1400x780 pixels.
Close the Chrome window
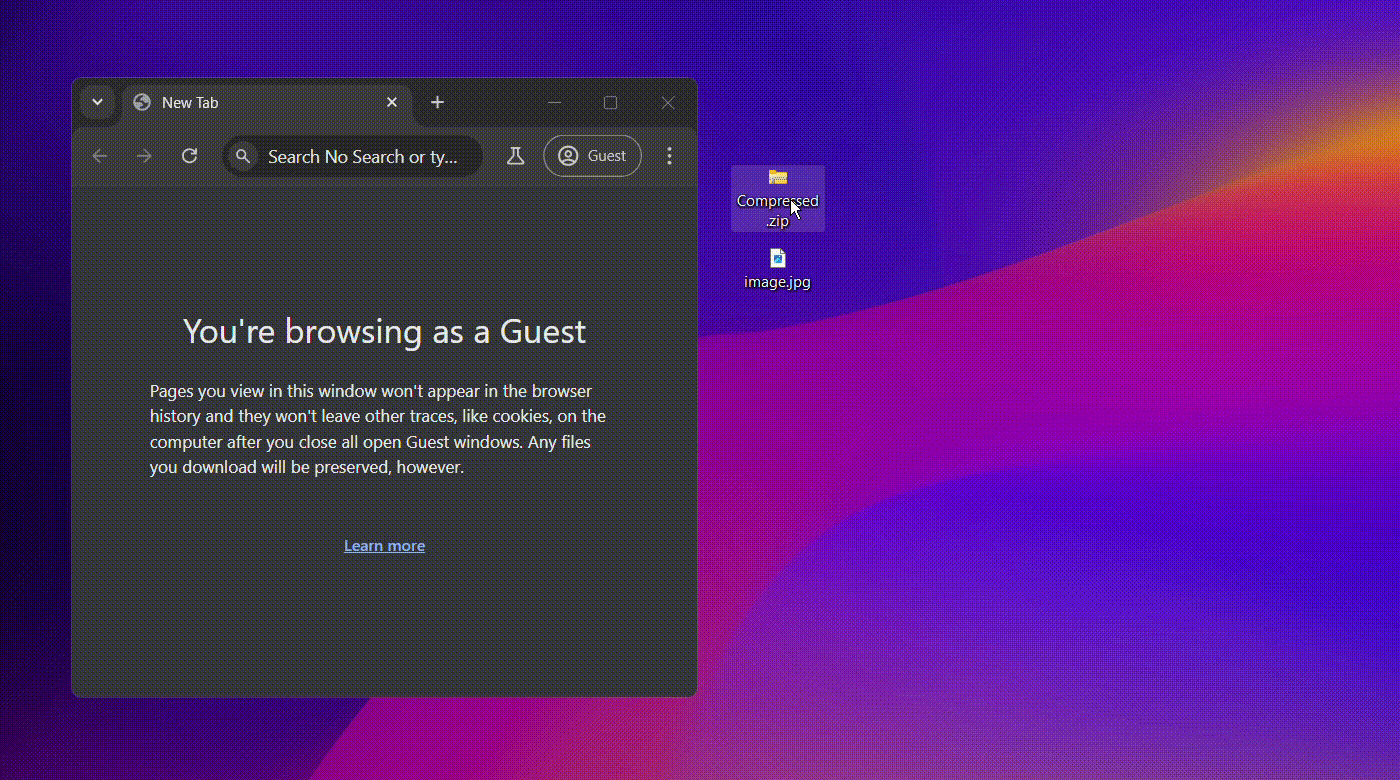coord(668,102)
